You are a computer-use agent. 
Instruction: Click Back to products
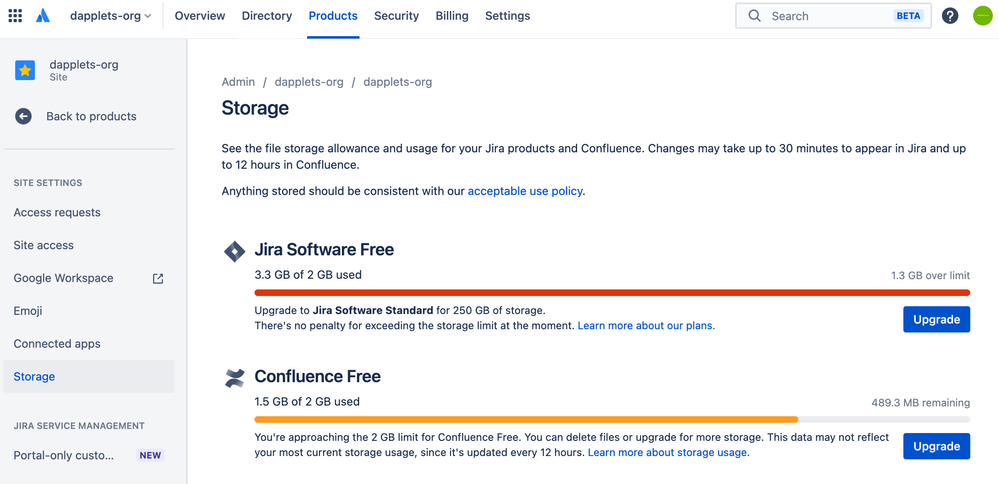pyautogui.click(x=91, y=117)
